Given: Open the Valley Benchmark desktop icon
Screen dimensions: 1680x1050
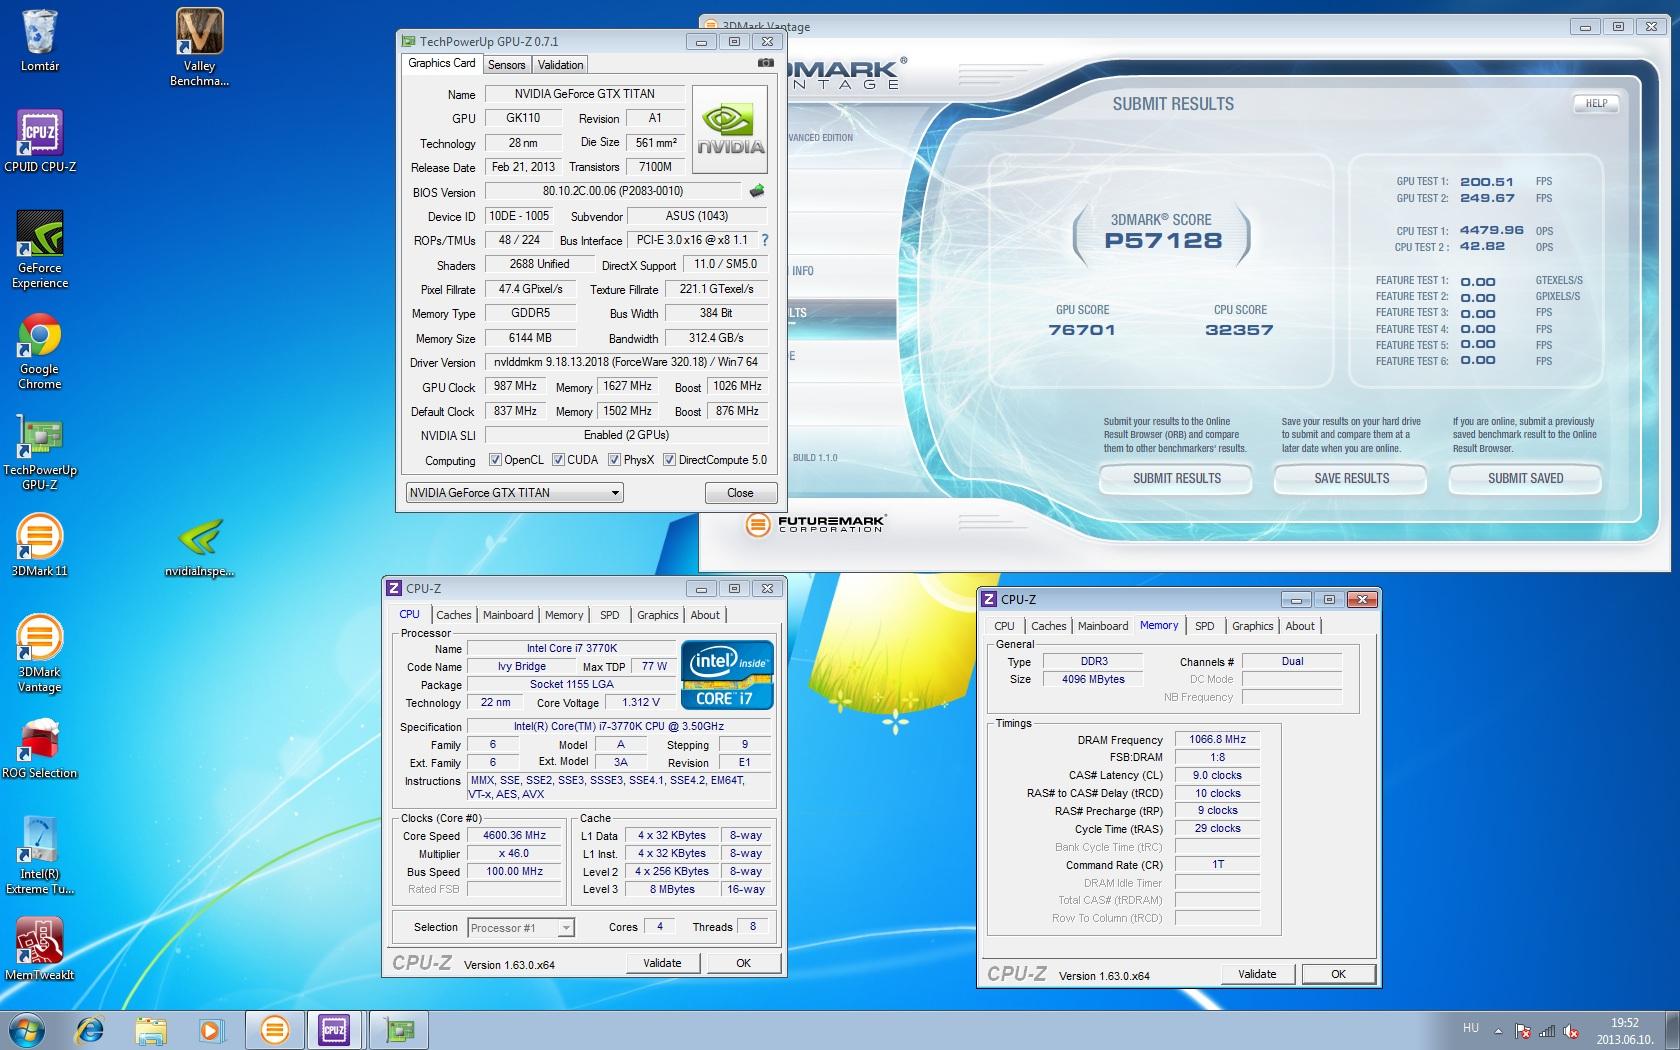Looking at the screenshot, I should (x=199, y=46).
